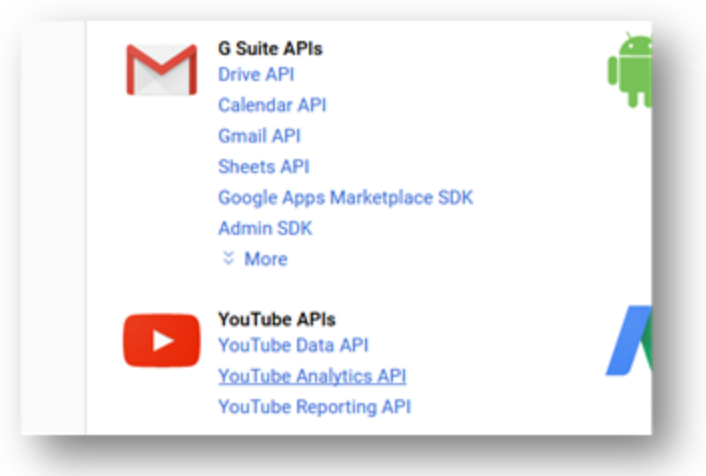Open the Drive API link
This screenshot has height=476, width=706.
click(x=256, y=74)
